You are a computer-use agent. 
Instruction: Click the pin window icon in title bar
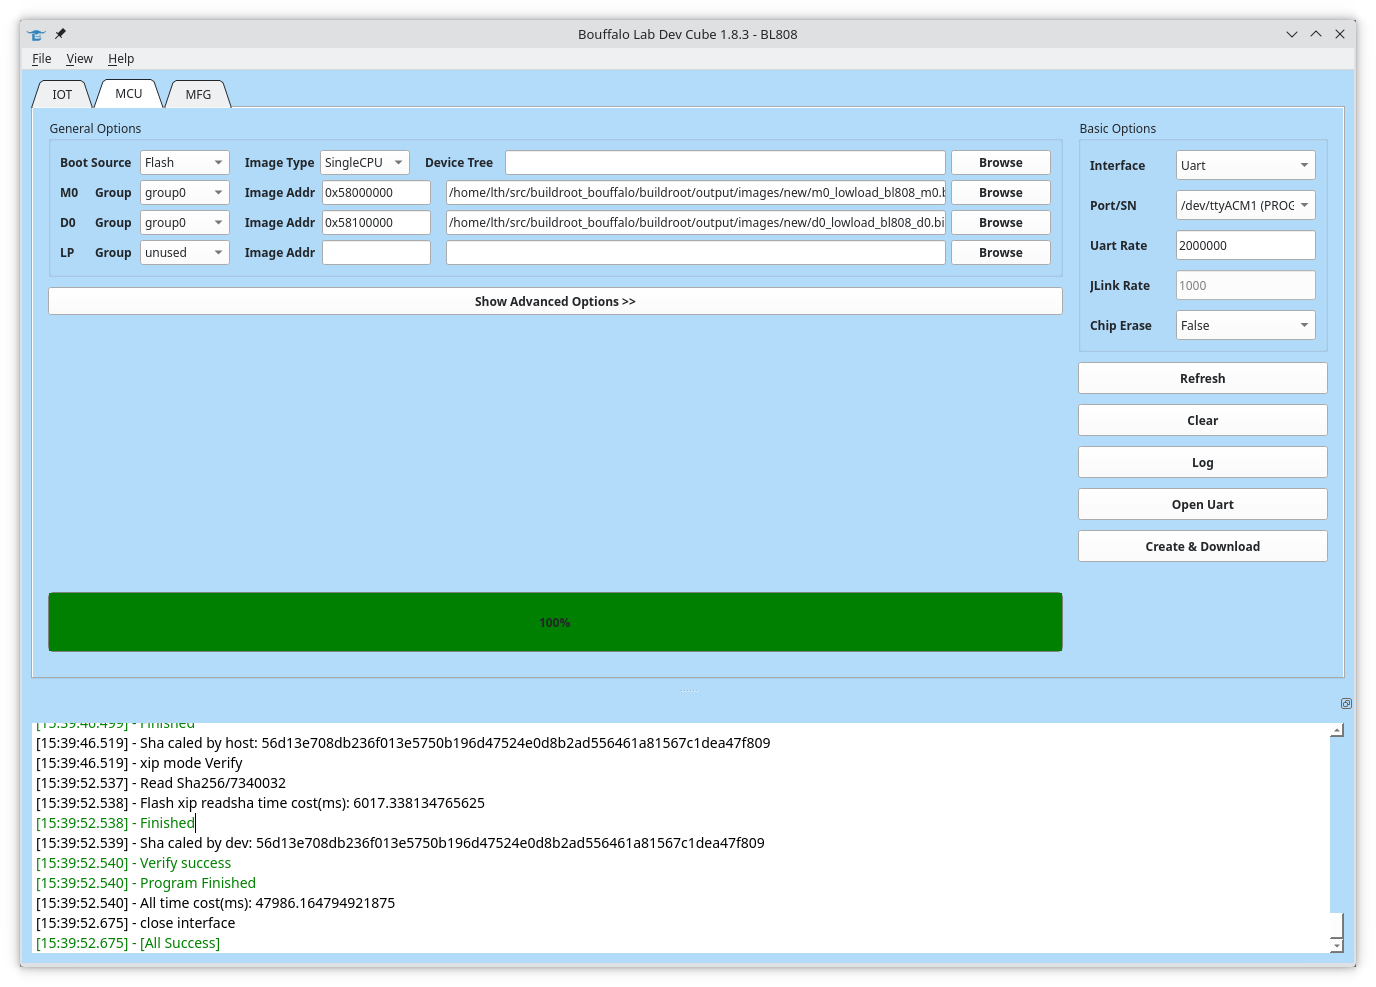point(60,34)
